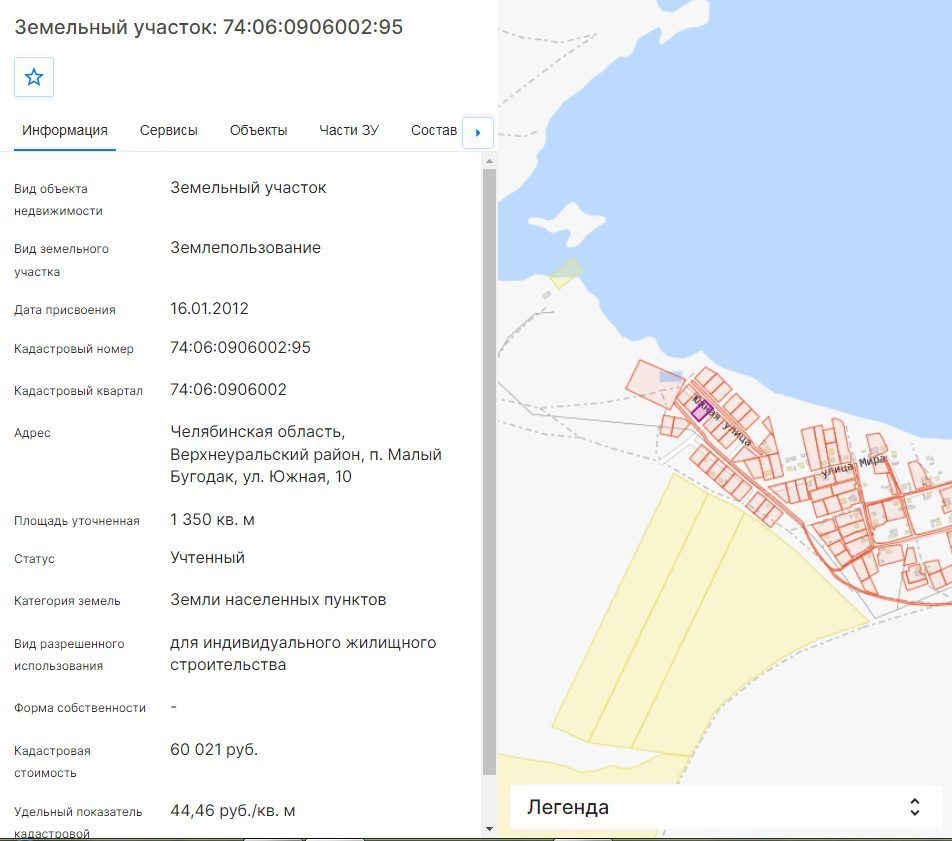Click the dash value beside Форма собственности
Image resolution: width=952 pixels, height=841 pixels.
coord(174,707)
